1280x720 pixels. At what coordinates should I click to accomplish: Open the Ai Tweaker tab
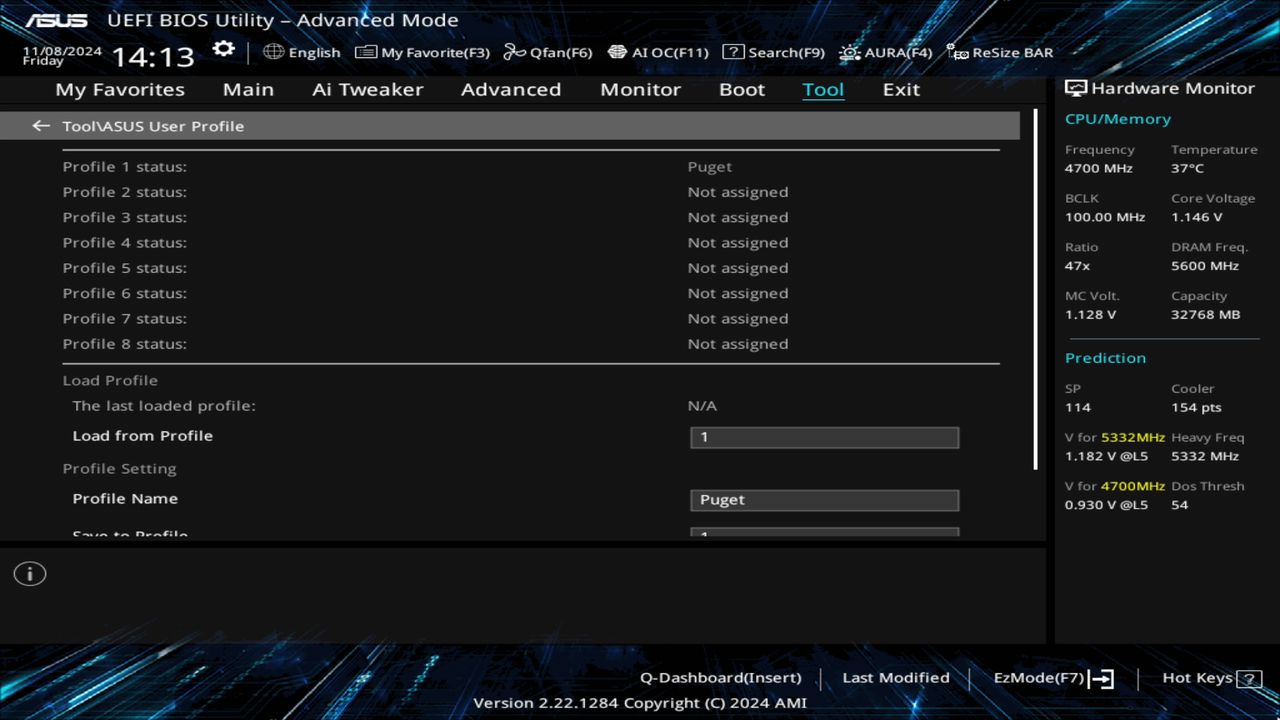coord(367,89)
